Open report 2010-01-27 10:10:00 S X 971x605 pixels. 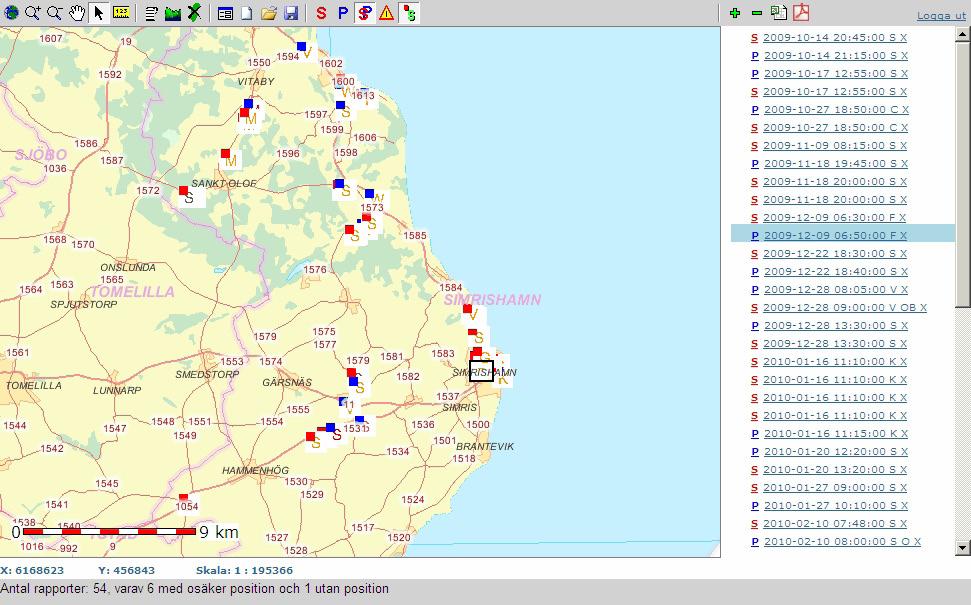836,505
